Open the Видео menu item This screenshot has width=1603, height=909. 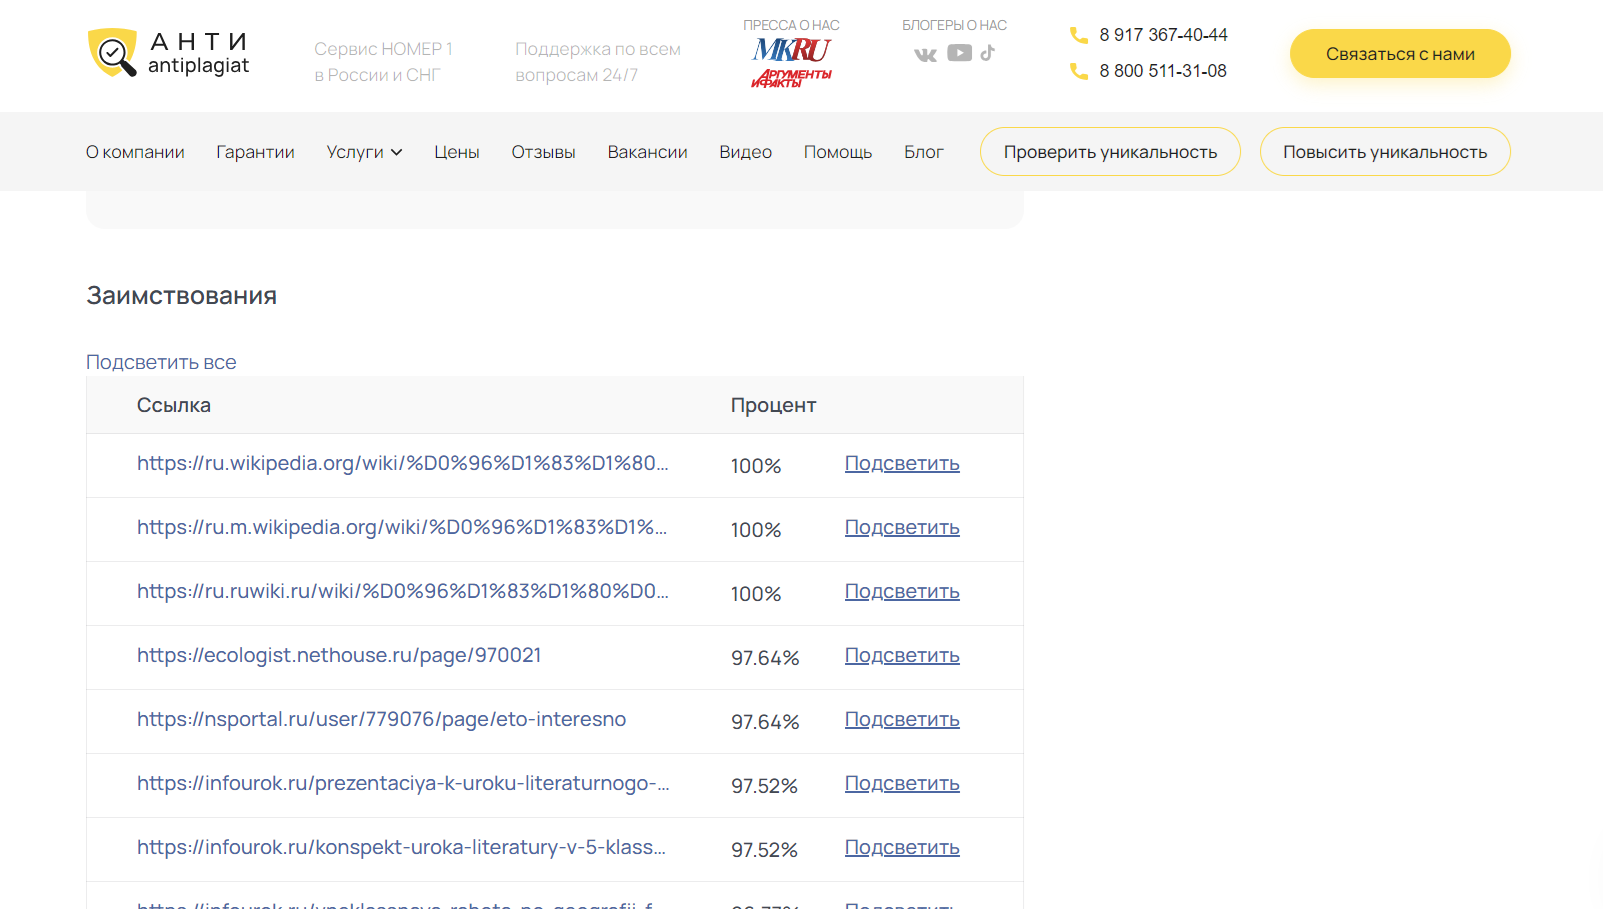745,152
